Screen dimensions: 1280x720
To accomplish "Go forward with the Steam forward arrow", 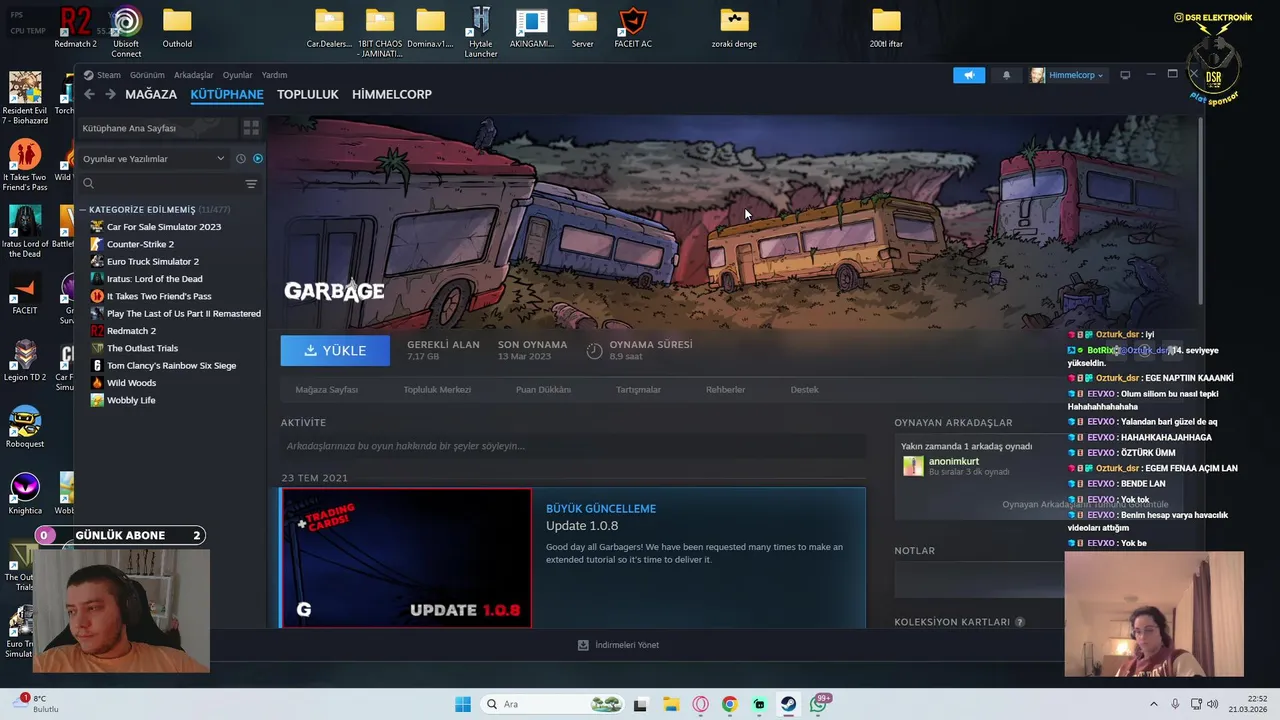I will tap(110, 94).
